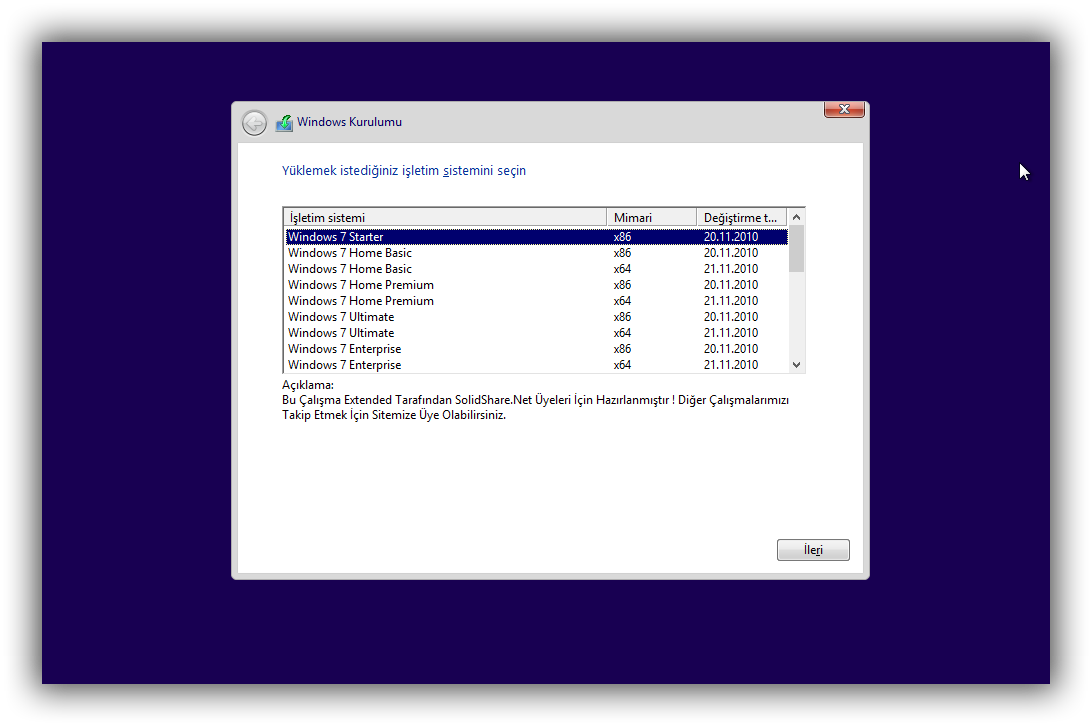The height and width of the screenshot is (726, 1092).
Task: Select Windows 7 Starter x86 row
Action: click(536, 237)
